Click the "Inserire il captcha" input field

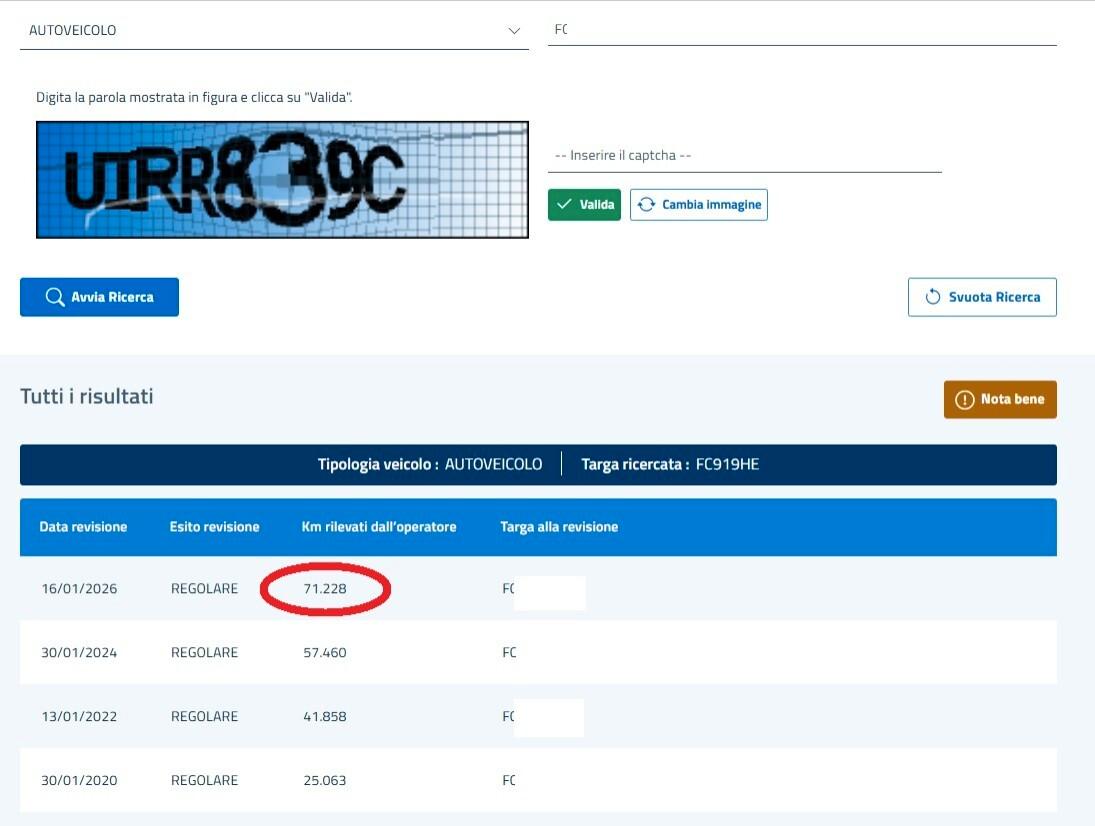[744, 155]
